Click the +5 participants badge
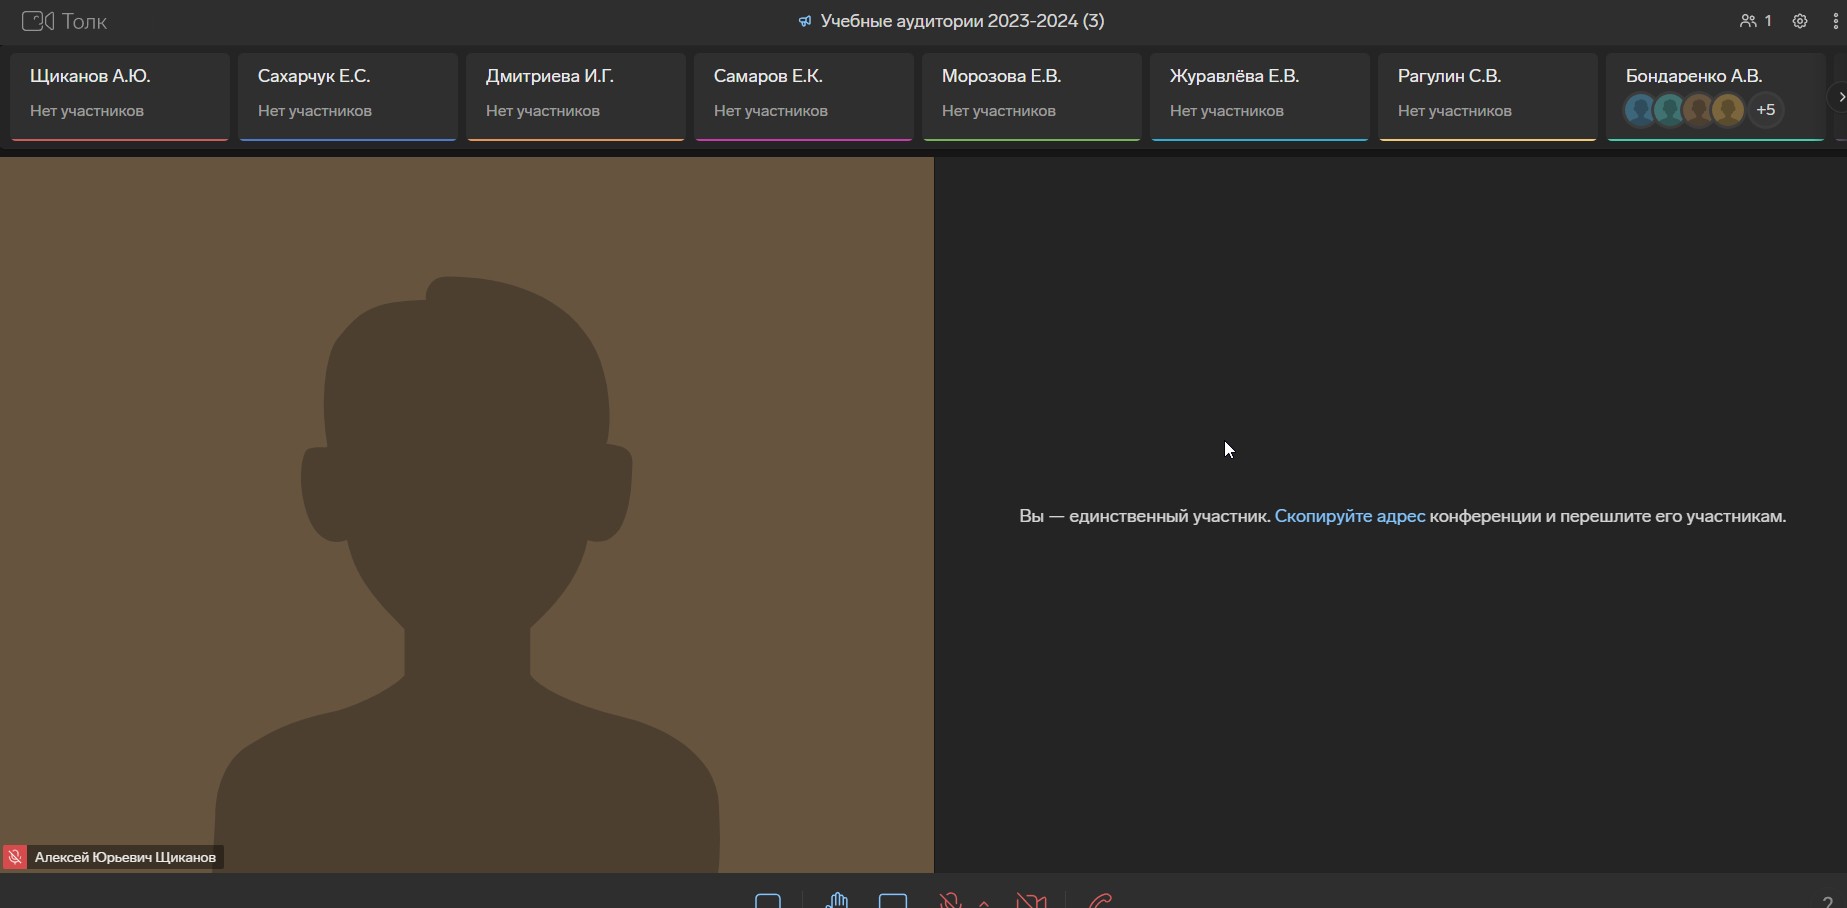 [x=1766, y=110]
